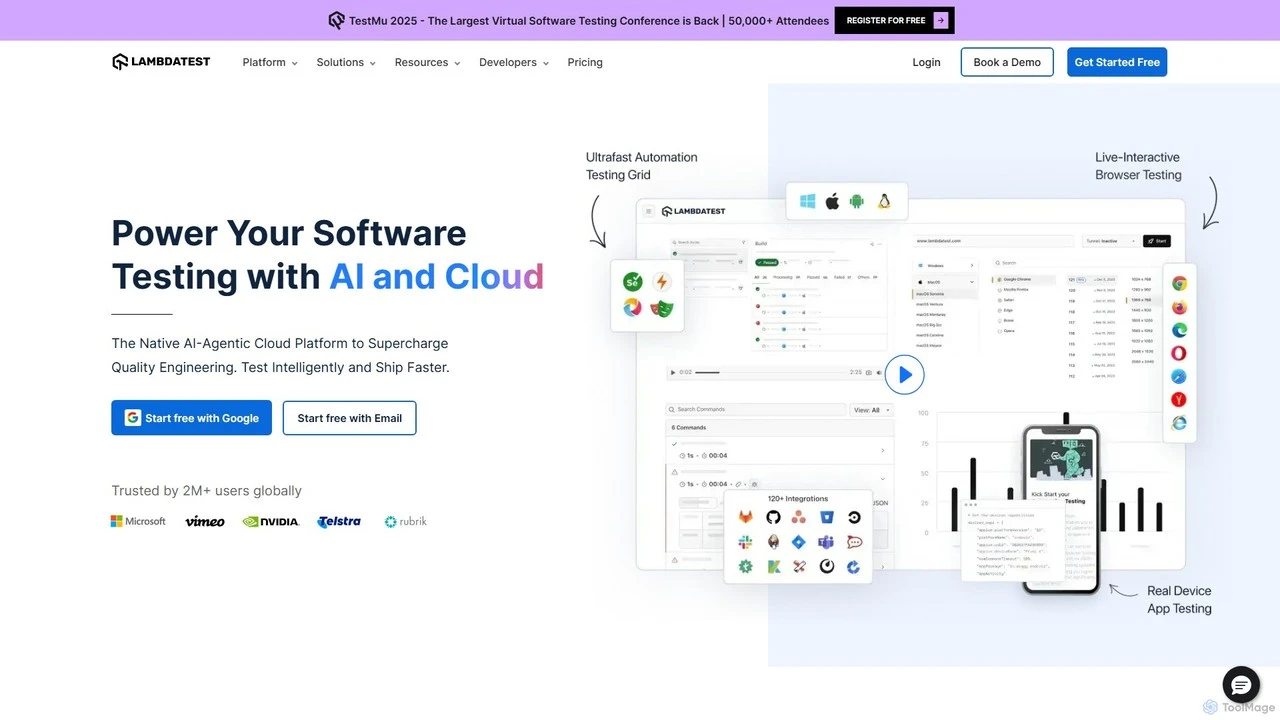Play the product demo video
This screenshot has width=1280, height=720.
904,375
